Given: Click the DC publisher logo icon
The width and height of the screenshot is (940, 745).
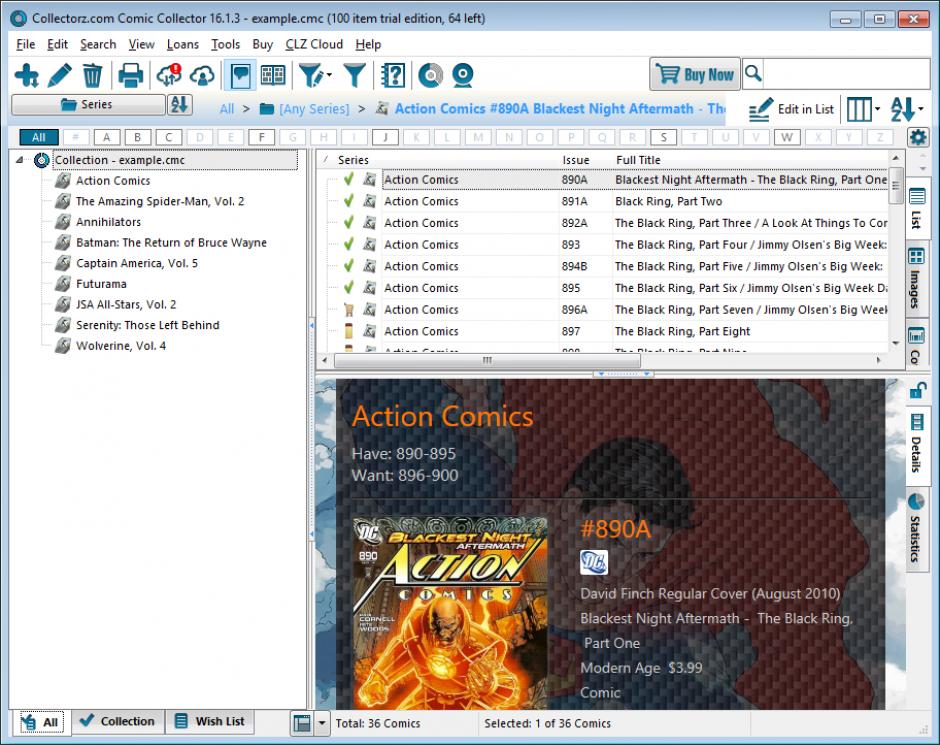Looking at the screenshot, I should point(594,563).
